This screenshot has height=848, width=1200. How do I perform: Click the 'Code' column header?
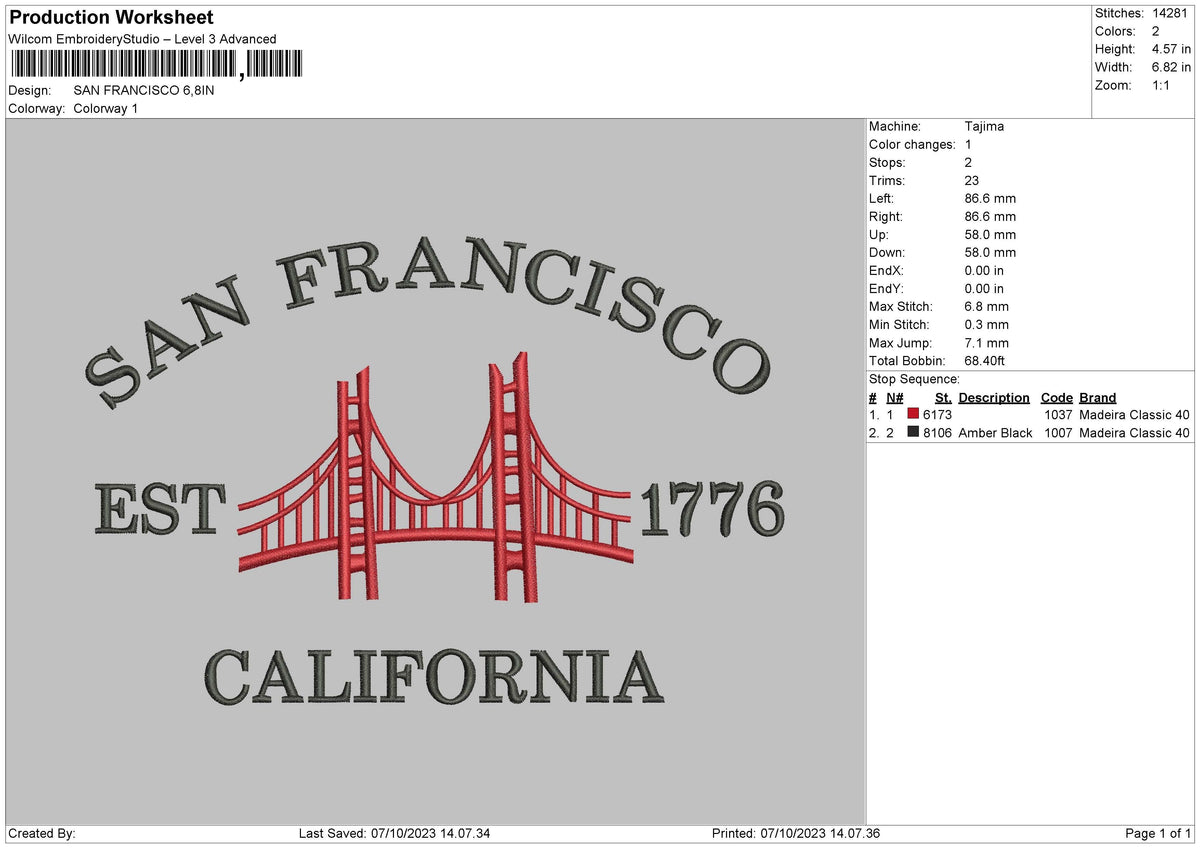click(1056, 397)
